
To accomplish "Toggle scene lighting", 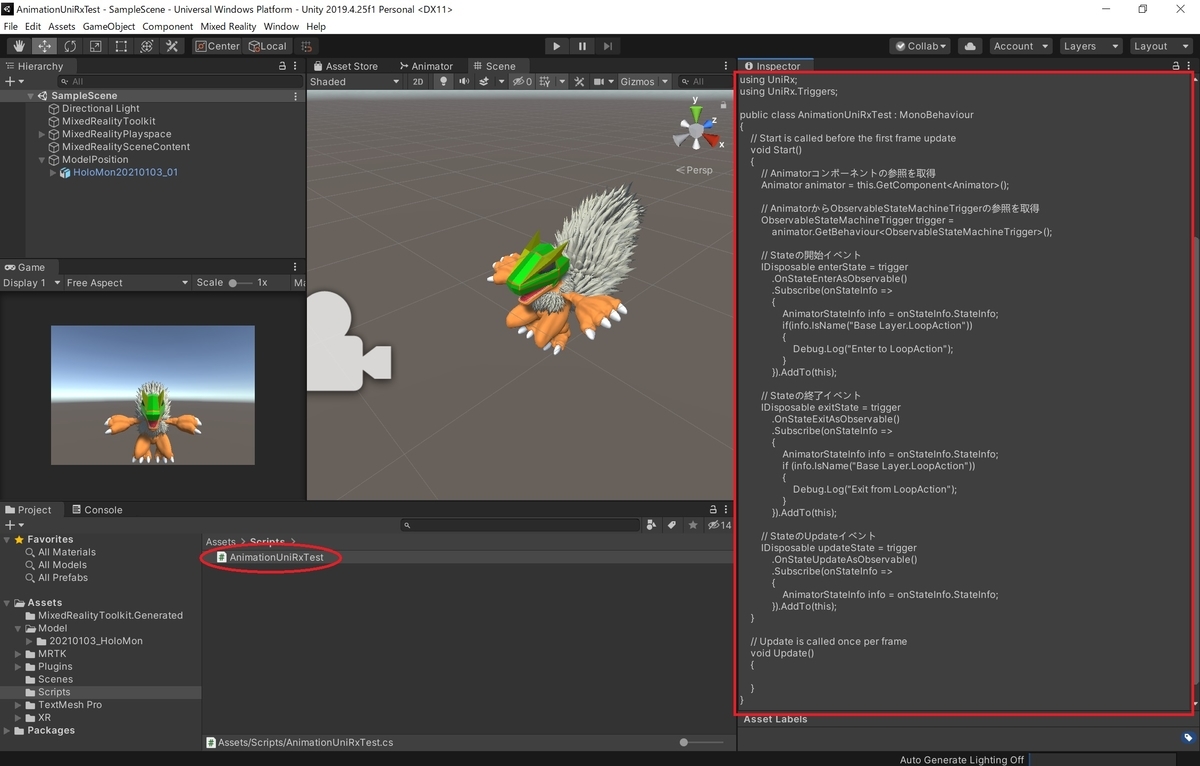I will [x=443, y=82].
